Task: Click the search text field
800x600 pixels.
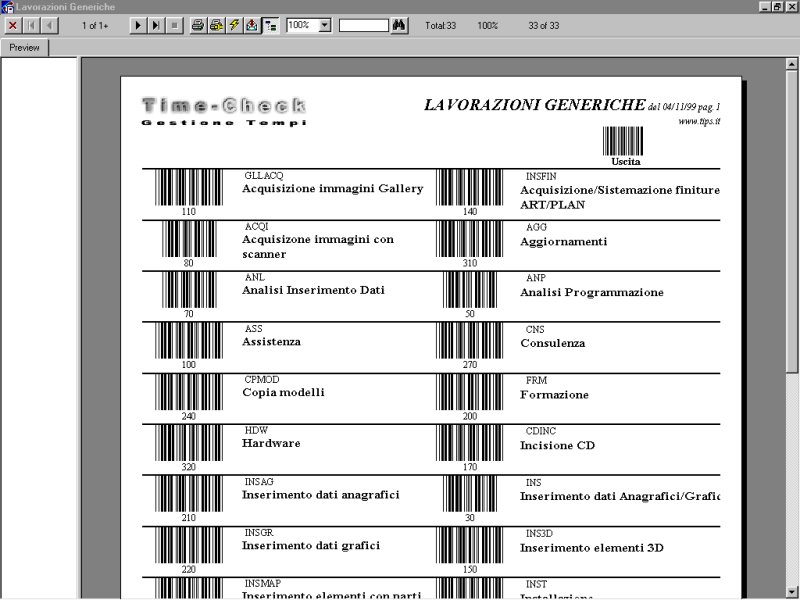Action: click(364, 26)
